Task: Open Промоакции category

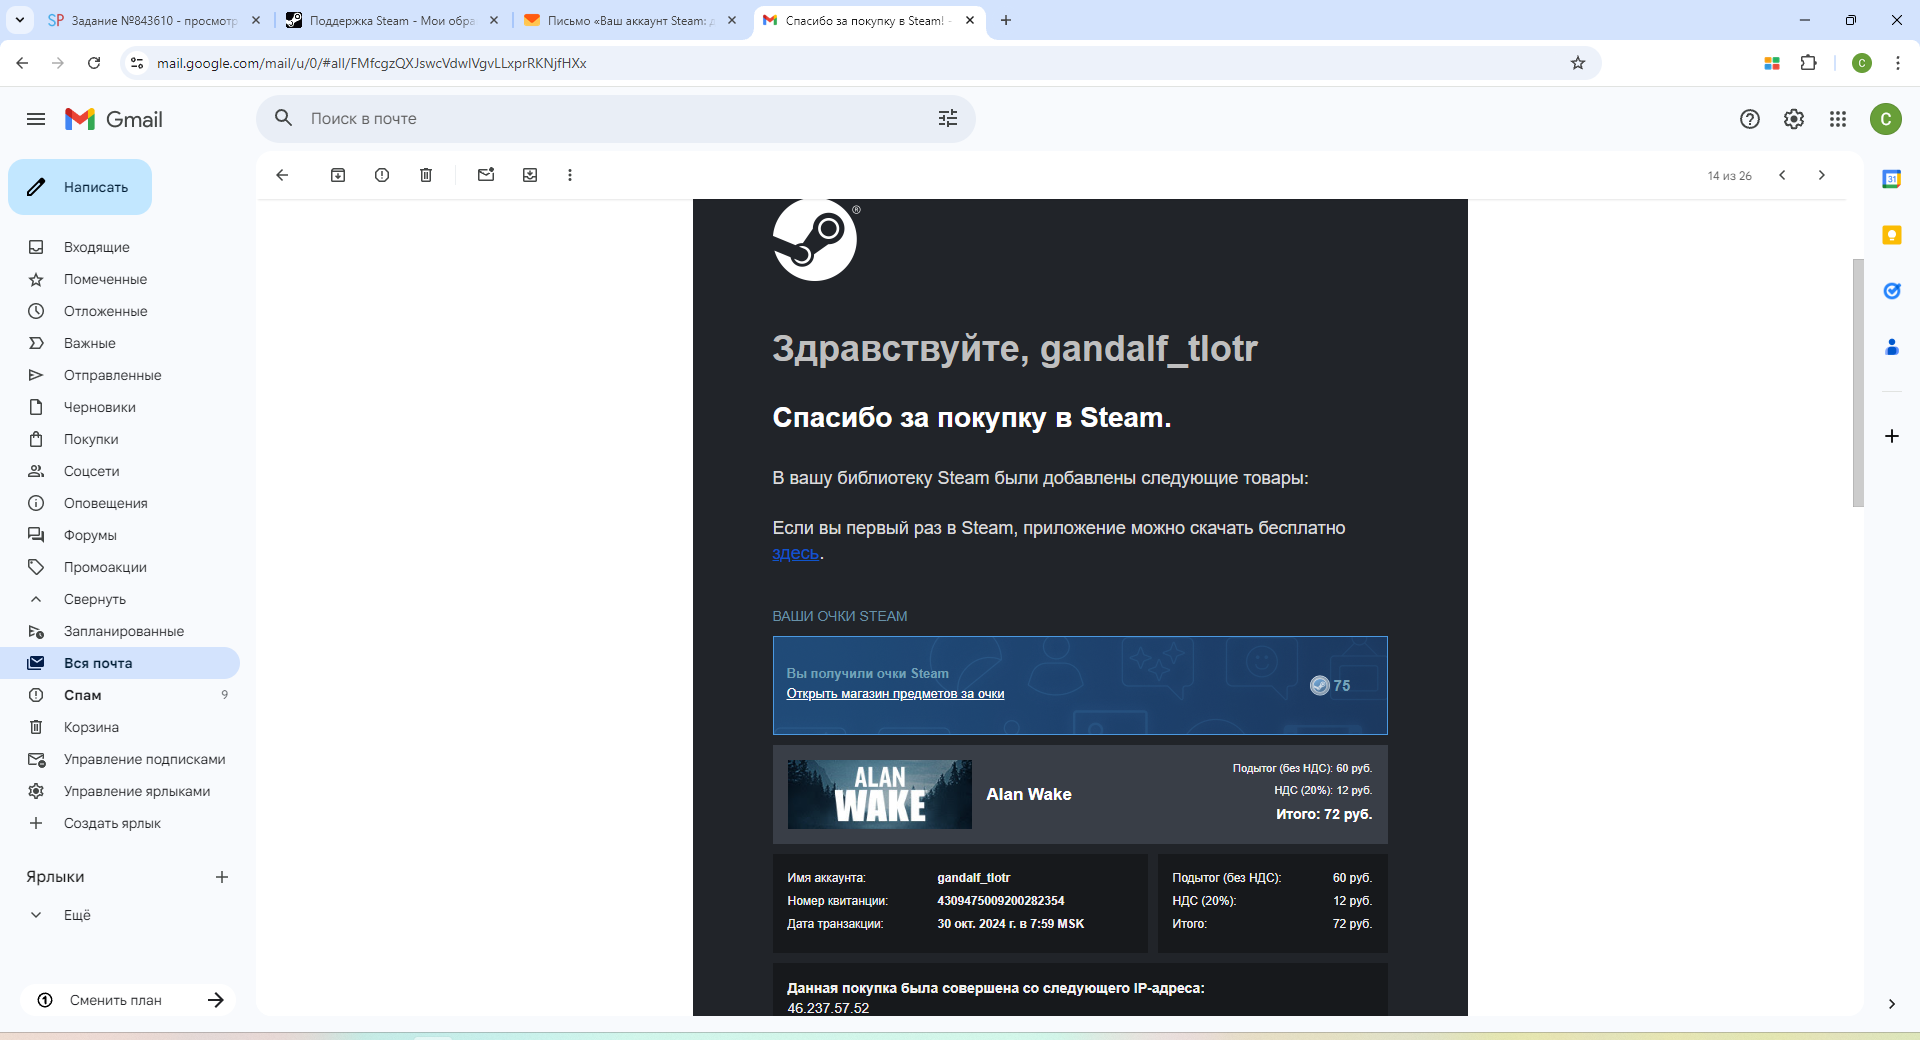Action: 120,567
